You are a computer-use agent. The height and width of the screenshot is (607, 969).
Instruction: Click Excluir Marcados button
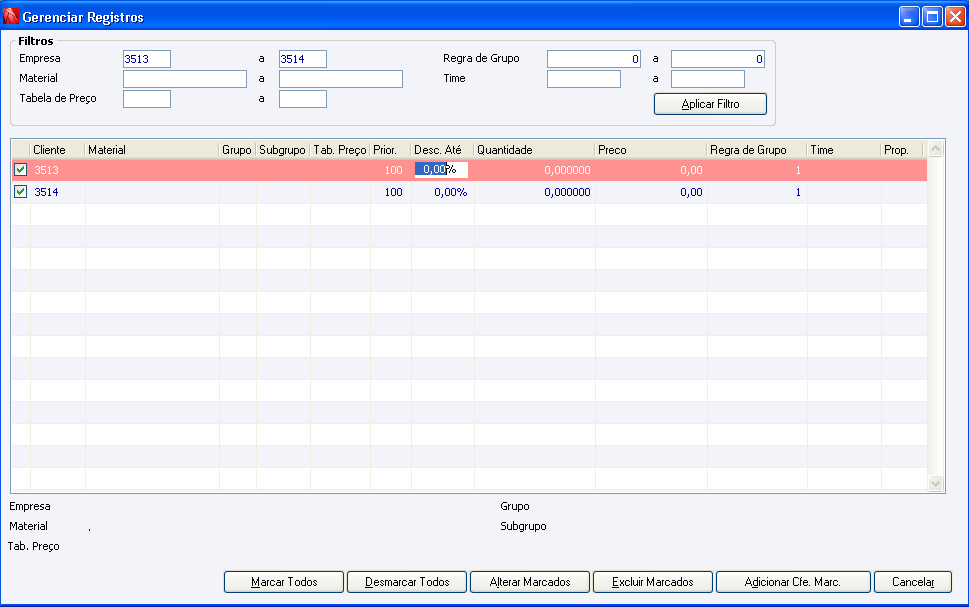pos(653,582)
